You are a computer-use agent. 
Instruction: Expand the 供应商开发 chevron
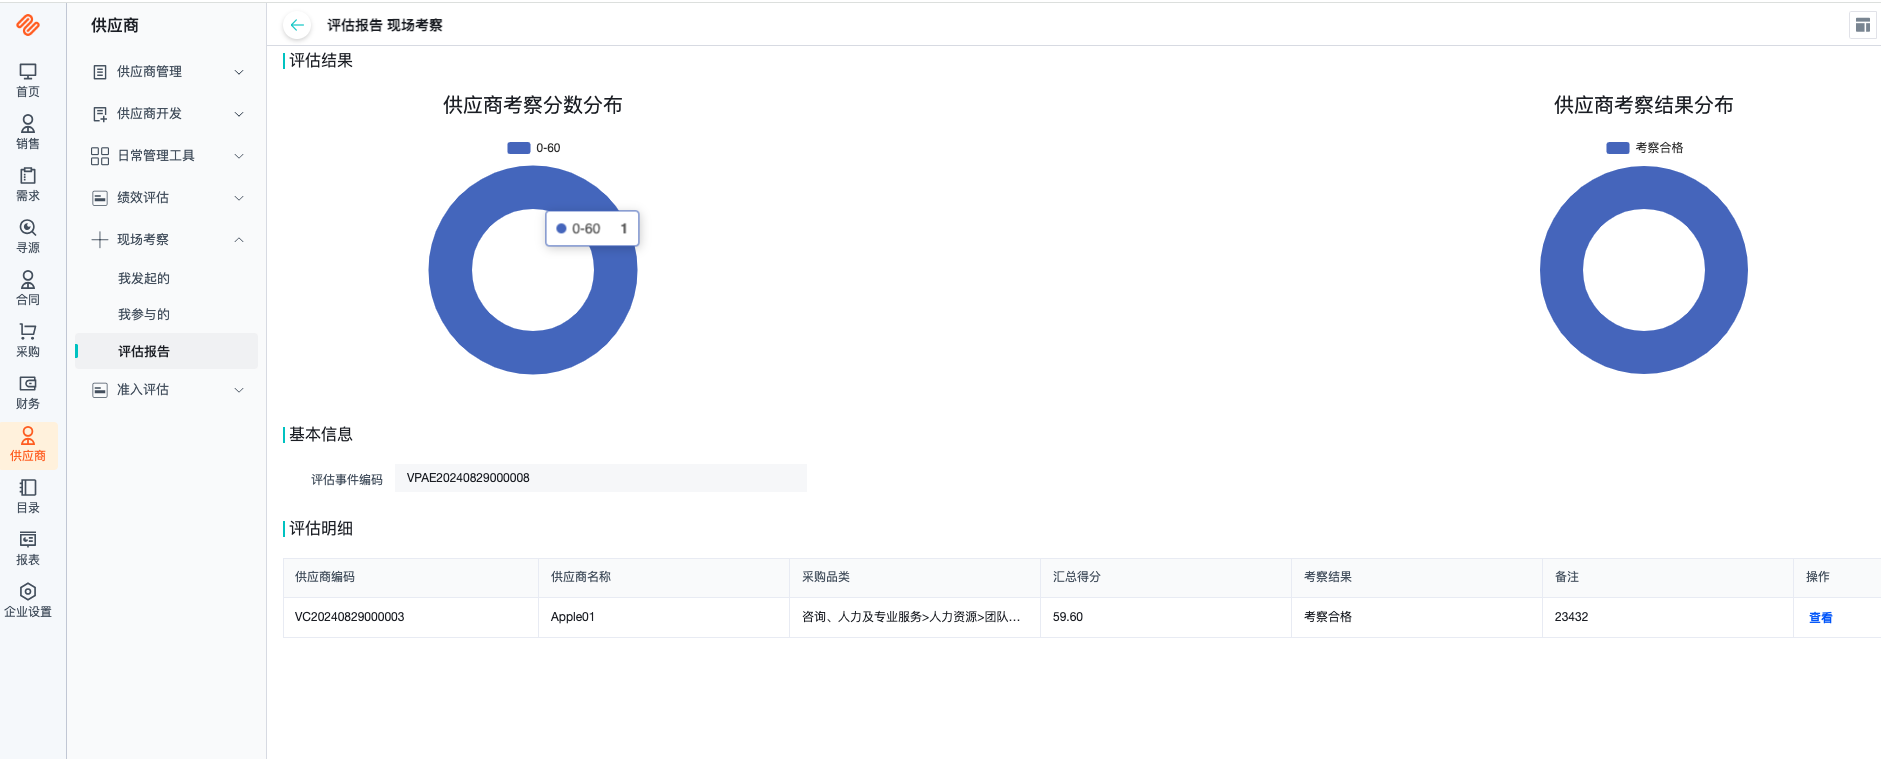point(239,114)
